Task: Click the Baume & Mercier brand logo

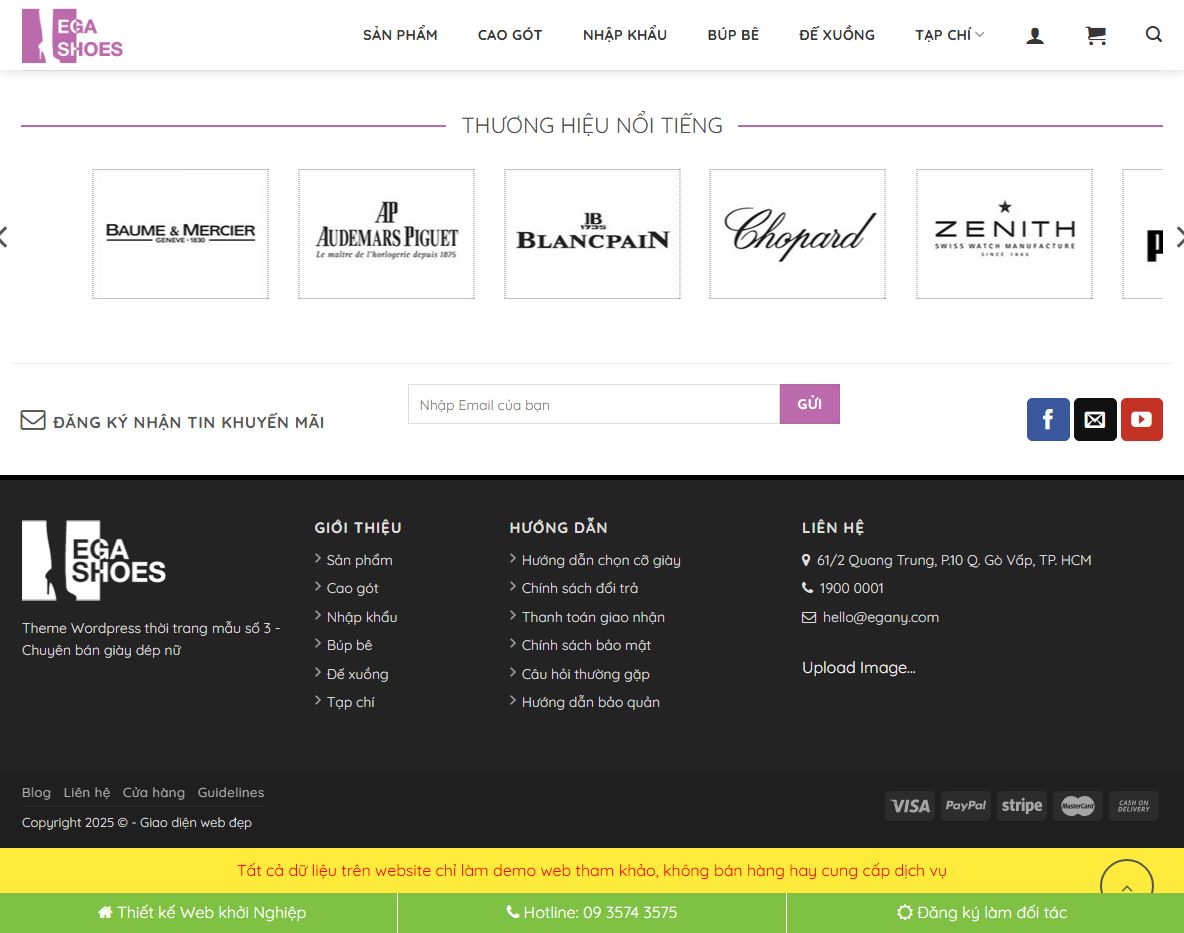Action: (180, 234)
